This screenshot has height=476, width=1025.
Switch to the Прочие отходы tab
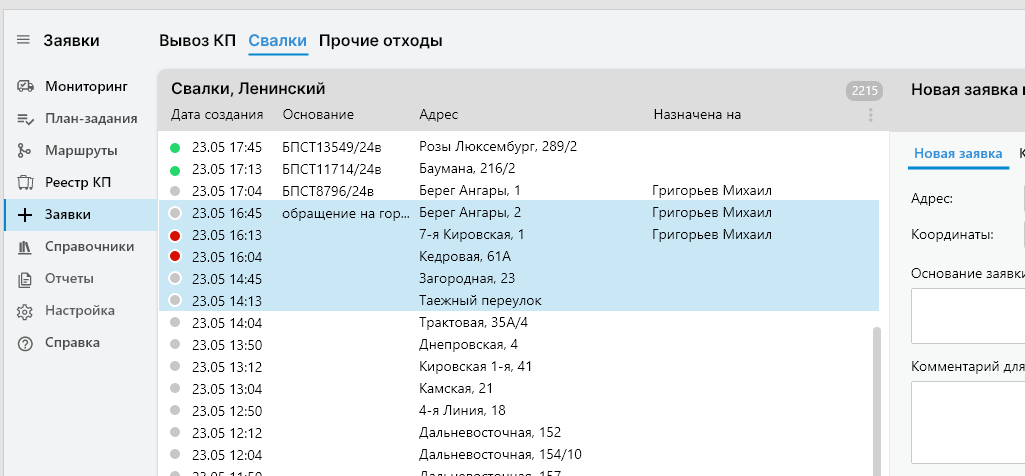click(x=380, y=41)
